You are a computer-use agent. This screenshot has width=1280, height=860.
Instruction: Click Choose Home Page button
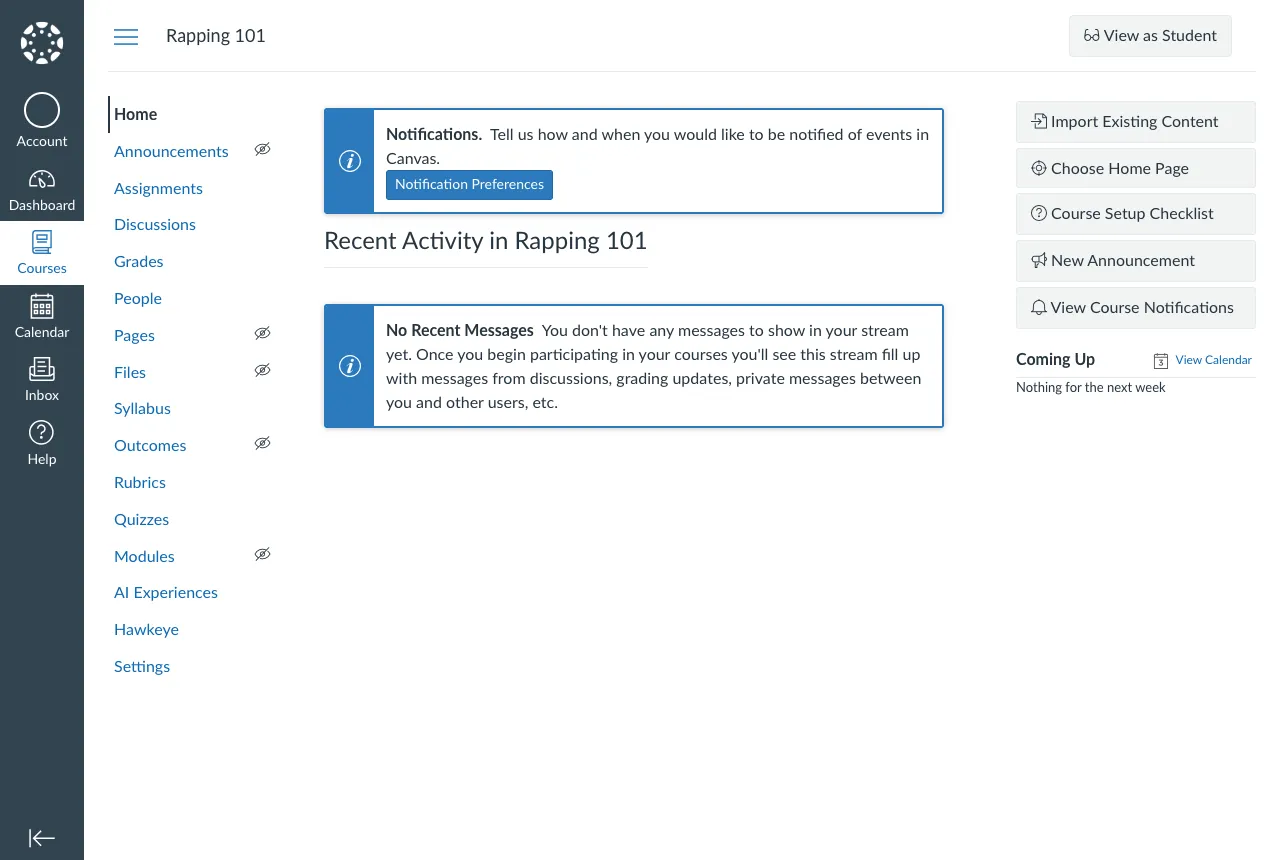coord(1136,168)
